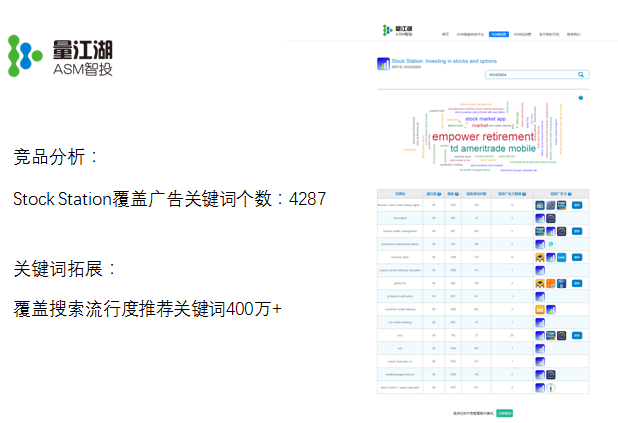The width and height of the screenshot is (618, 423).
Task: Click the magnifier search icon in the search box
Action: (x=581, y=75)
